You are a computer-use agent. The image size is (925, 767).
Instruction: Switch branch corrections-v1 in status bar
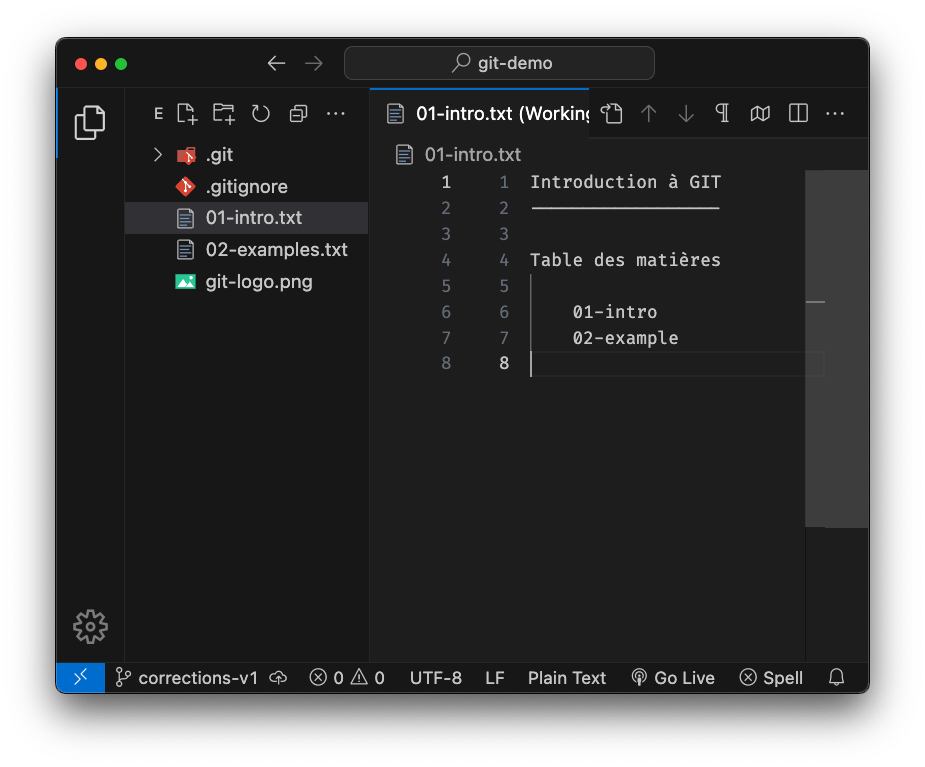tap(186, 678)
